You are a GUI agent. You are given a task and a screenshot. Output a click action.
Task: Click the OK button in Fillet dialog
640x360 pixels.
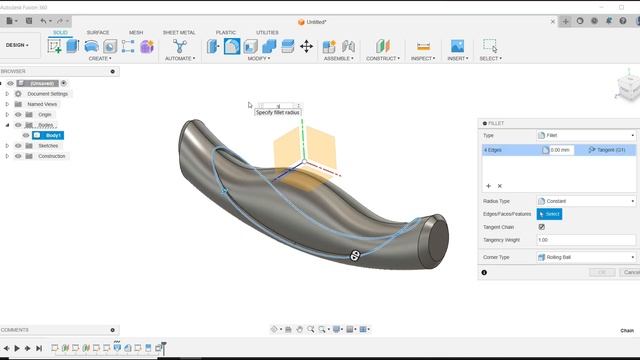(602, 272)
